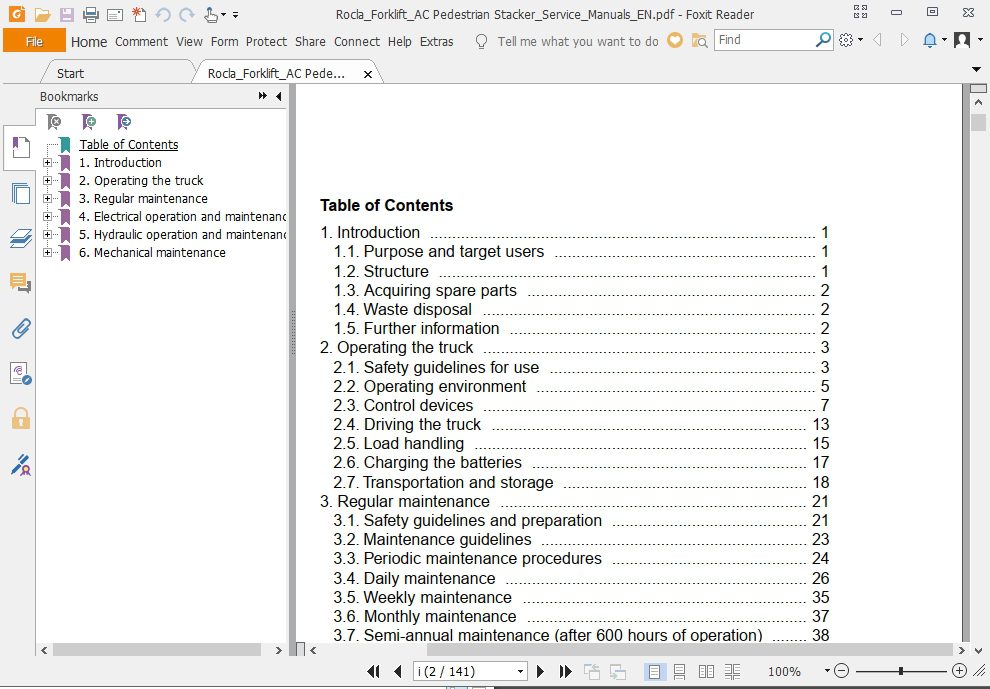Open the Layers panel
Viewport: 990px width, 689px height.
(21, 238)
